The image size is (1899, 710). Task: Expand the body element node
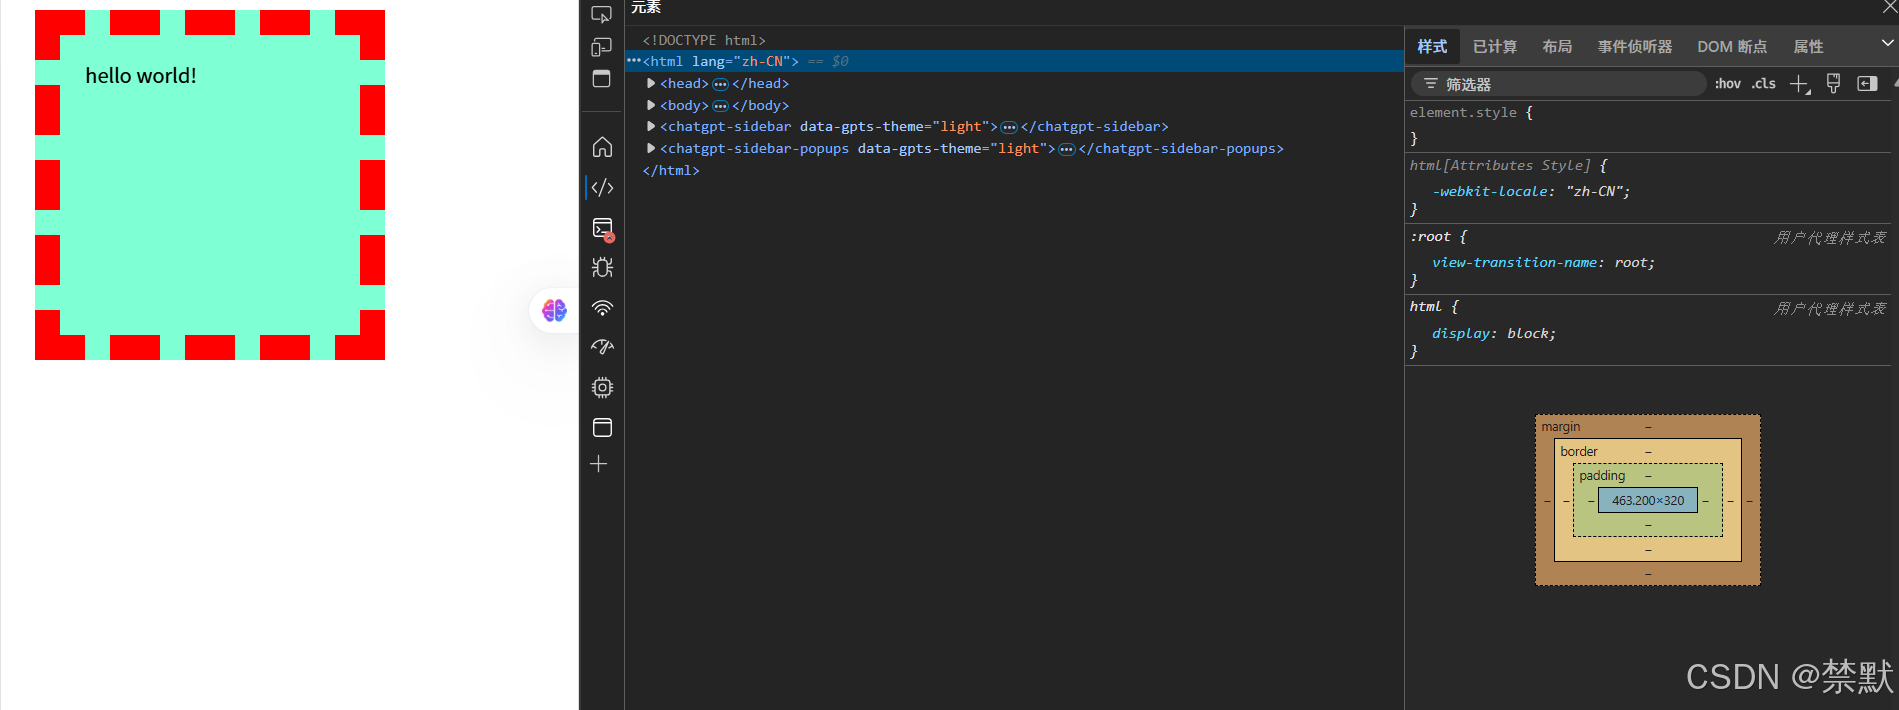(651, 105)
